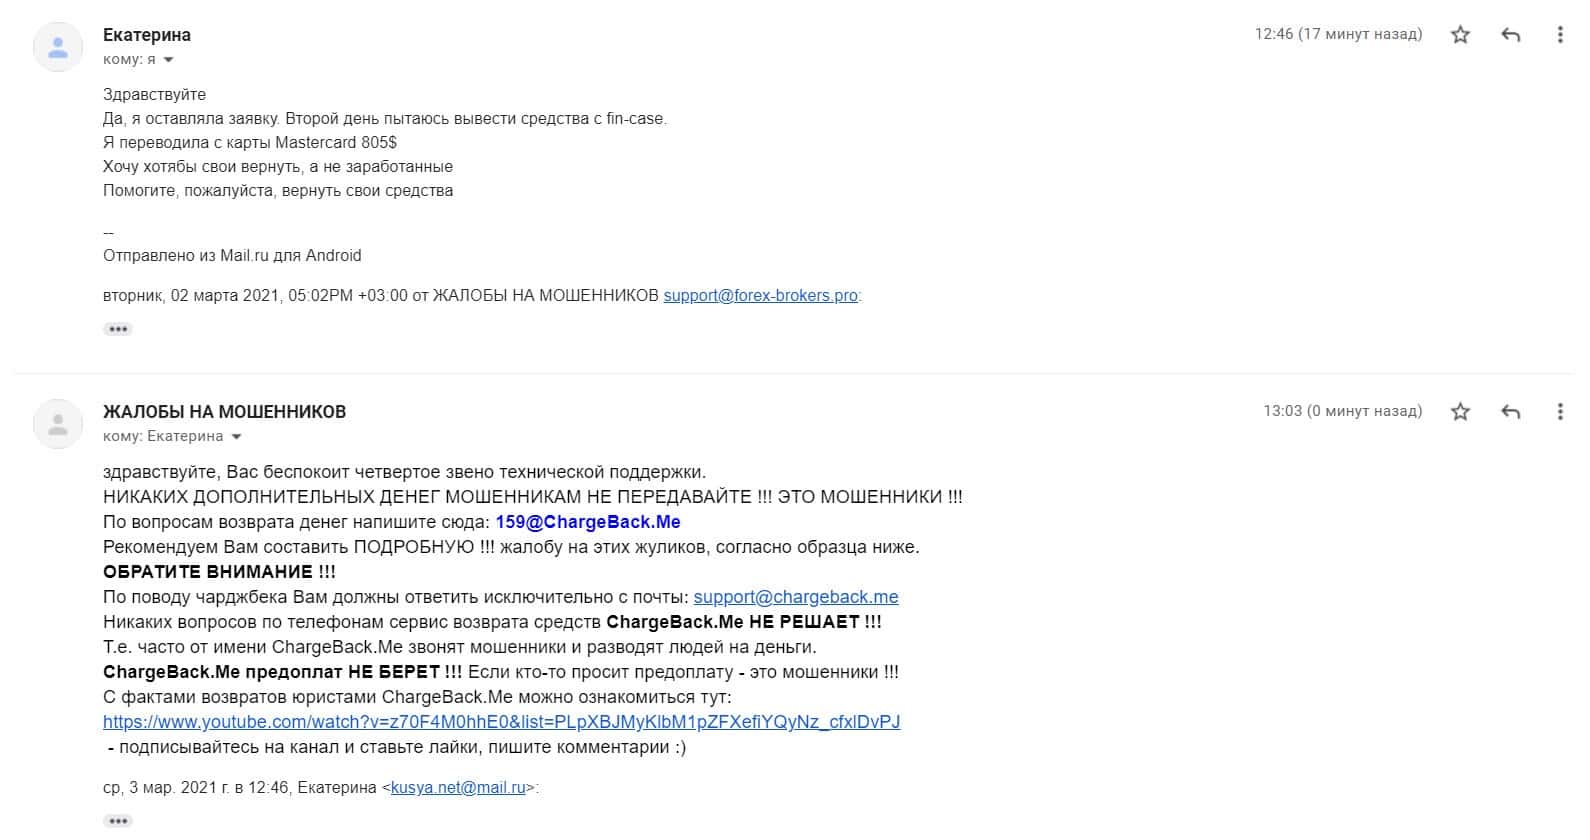Star the ЖАЛОБЫ НА МОШЕННИКОВ message
The image size is (1590, 840).
pyautogui.click(x=1460, y=412)
